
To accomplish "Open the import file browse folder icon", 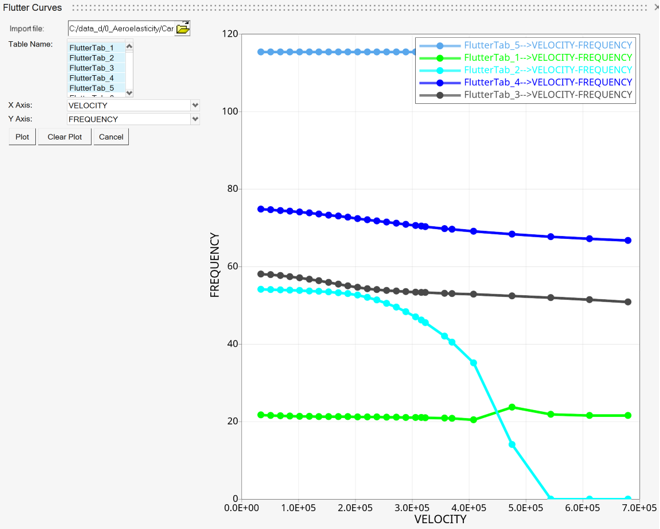I will [x=183, y=29].
